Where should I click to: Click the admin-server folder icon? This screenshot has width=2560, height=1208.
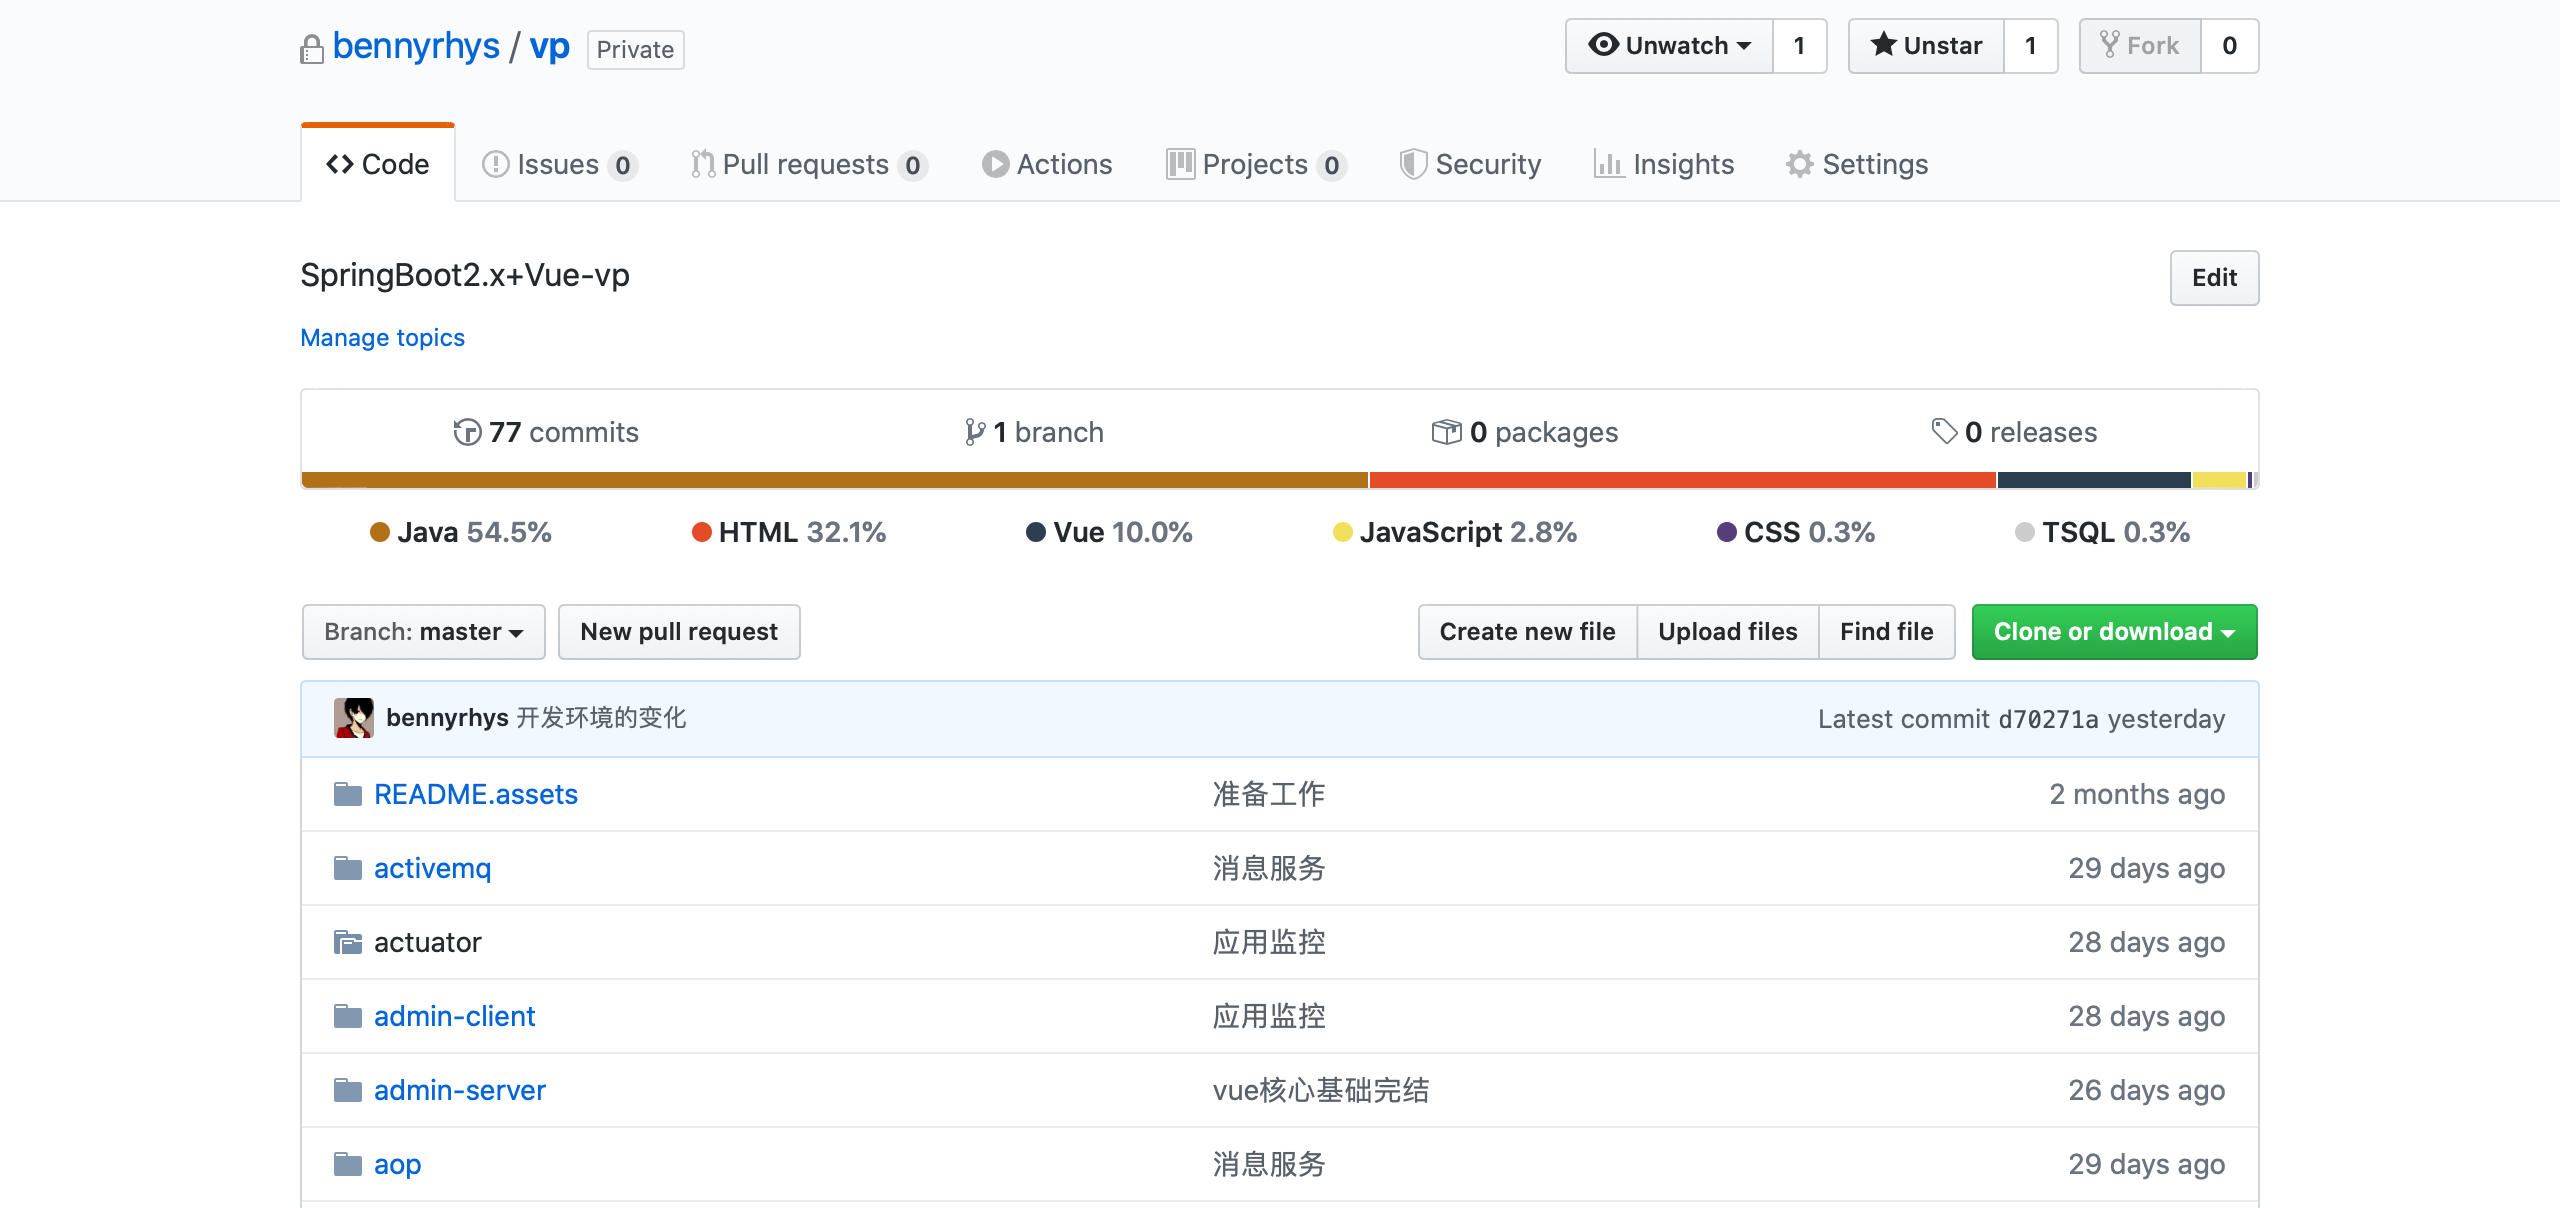pos(348,1090)
